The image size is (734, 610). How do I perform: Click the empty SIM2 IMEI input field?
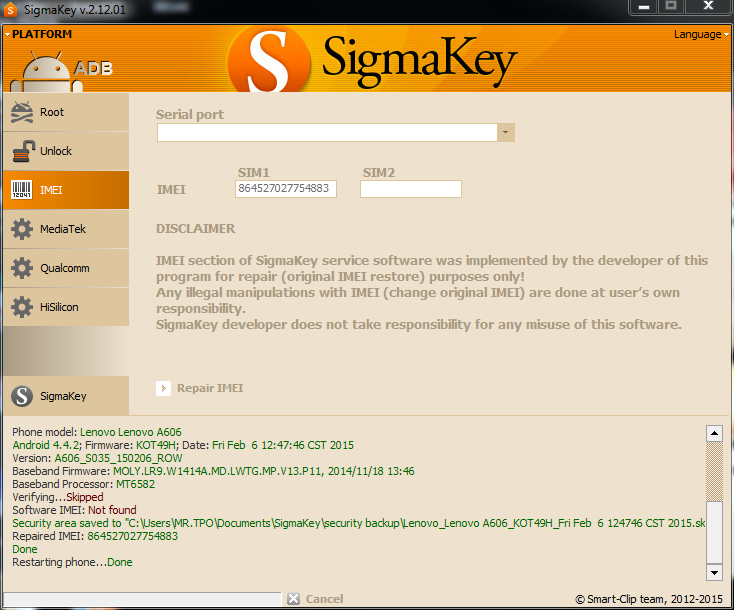click(x=411, y=189)
